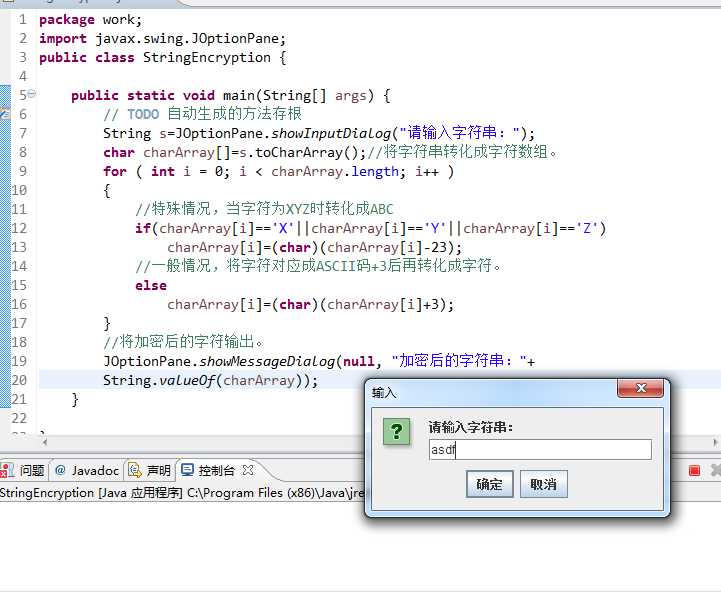Click the Problems tab error icon

pyautogui.click(x=7, y=471)
